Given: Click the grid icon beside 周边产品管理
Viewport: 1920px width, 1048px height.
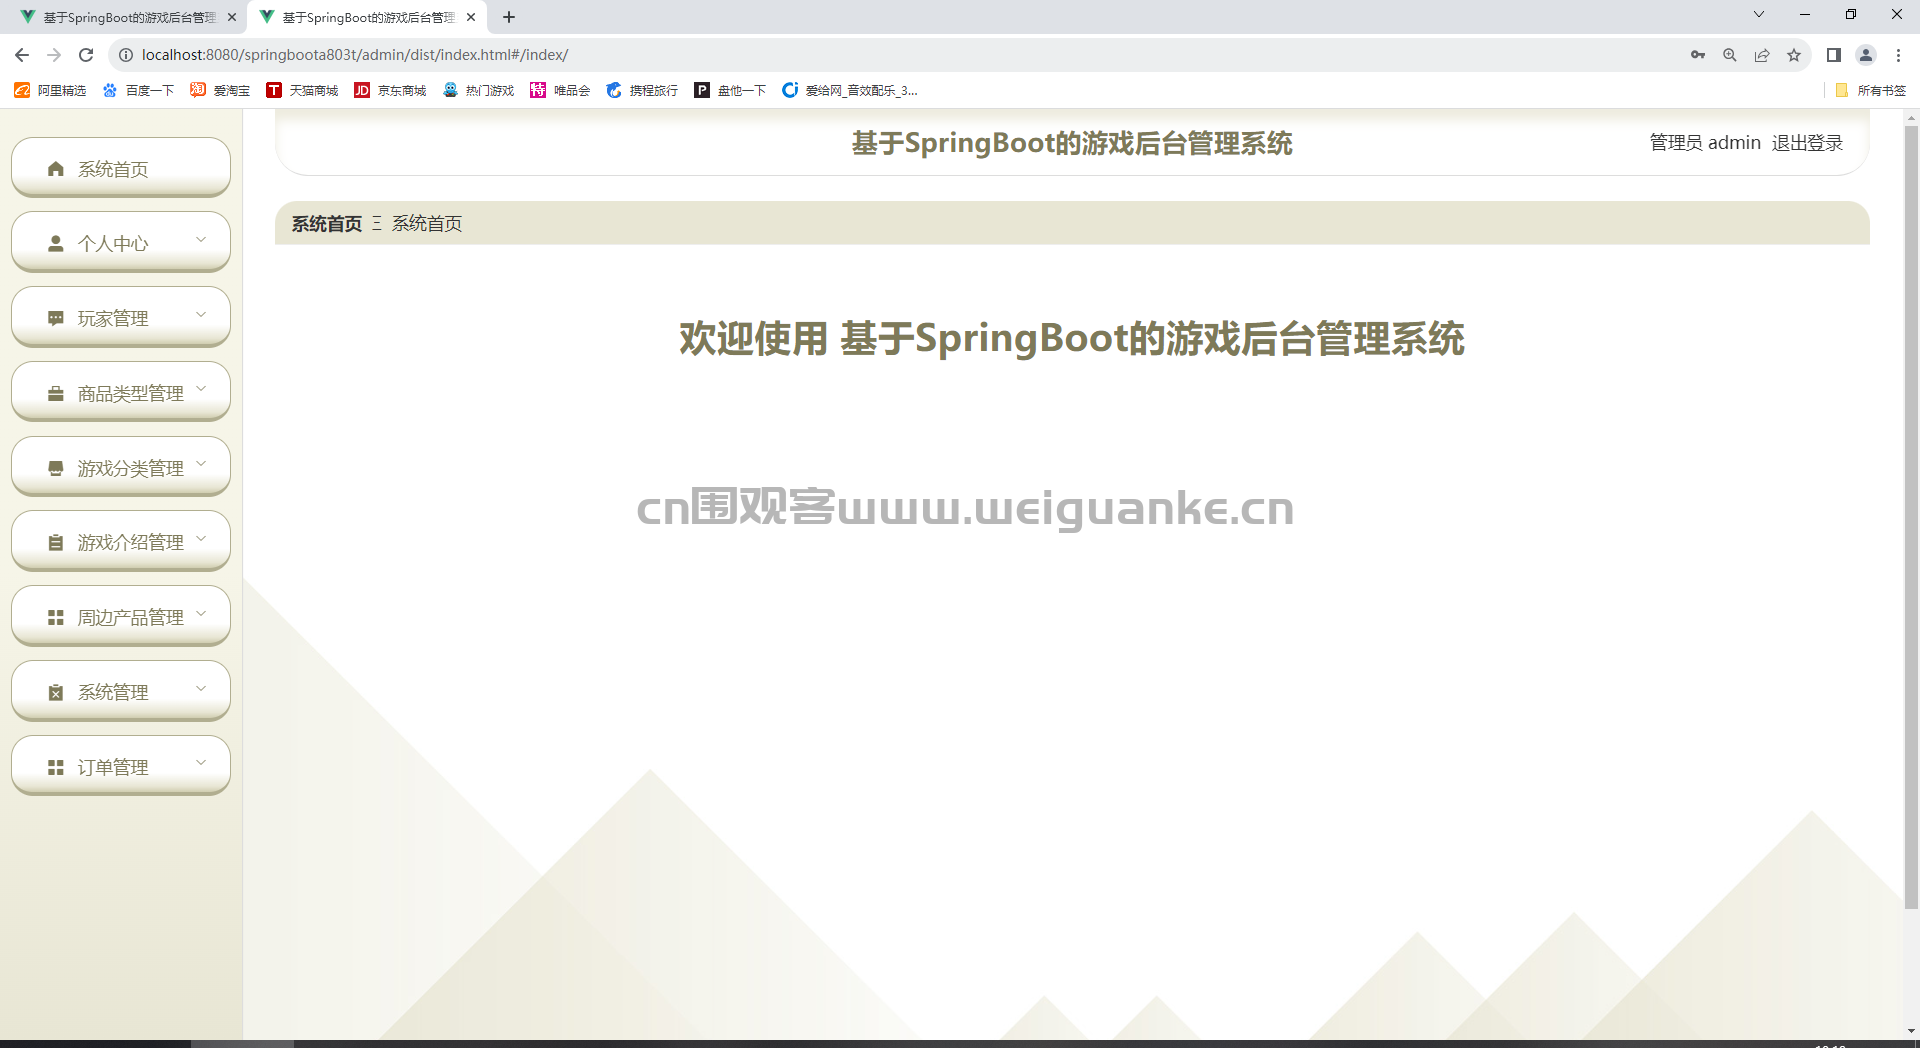Looking at the screenshot, I should (x=56, y=617).
